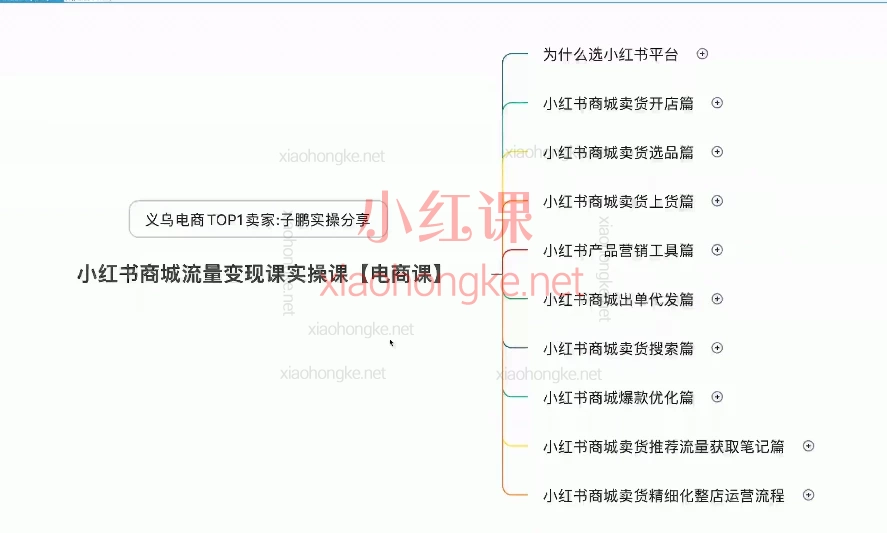This screenshot has width=887, height=533.
Task: Select the 小红书商城卖货开店篇 node text
Action: (x=618, y=104)
